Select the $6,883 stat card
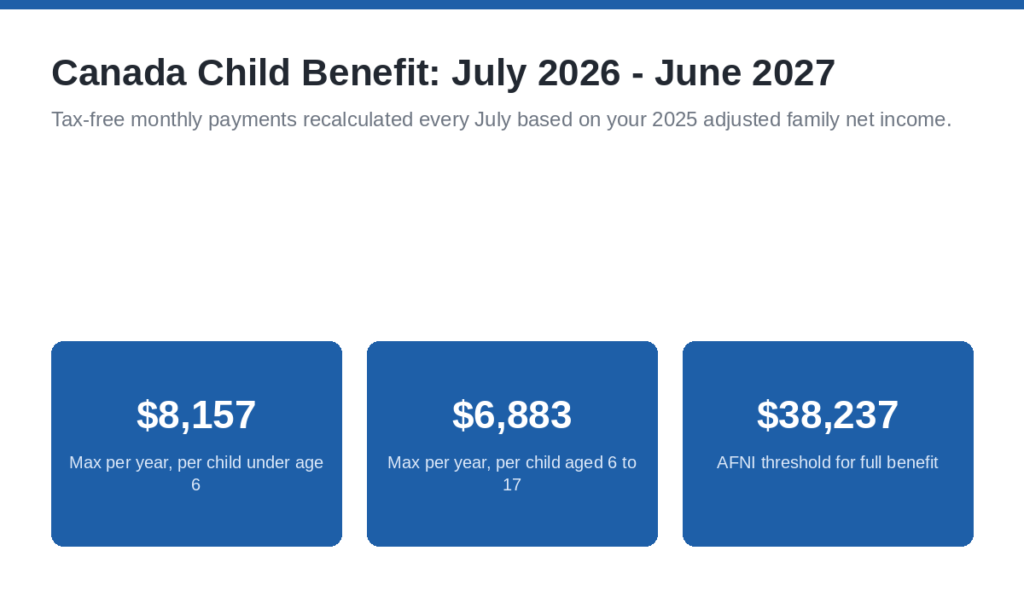Screen dimensions: 1024x597 [x=512, y=444]
